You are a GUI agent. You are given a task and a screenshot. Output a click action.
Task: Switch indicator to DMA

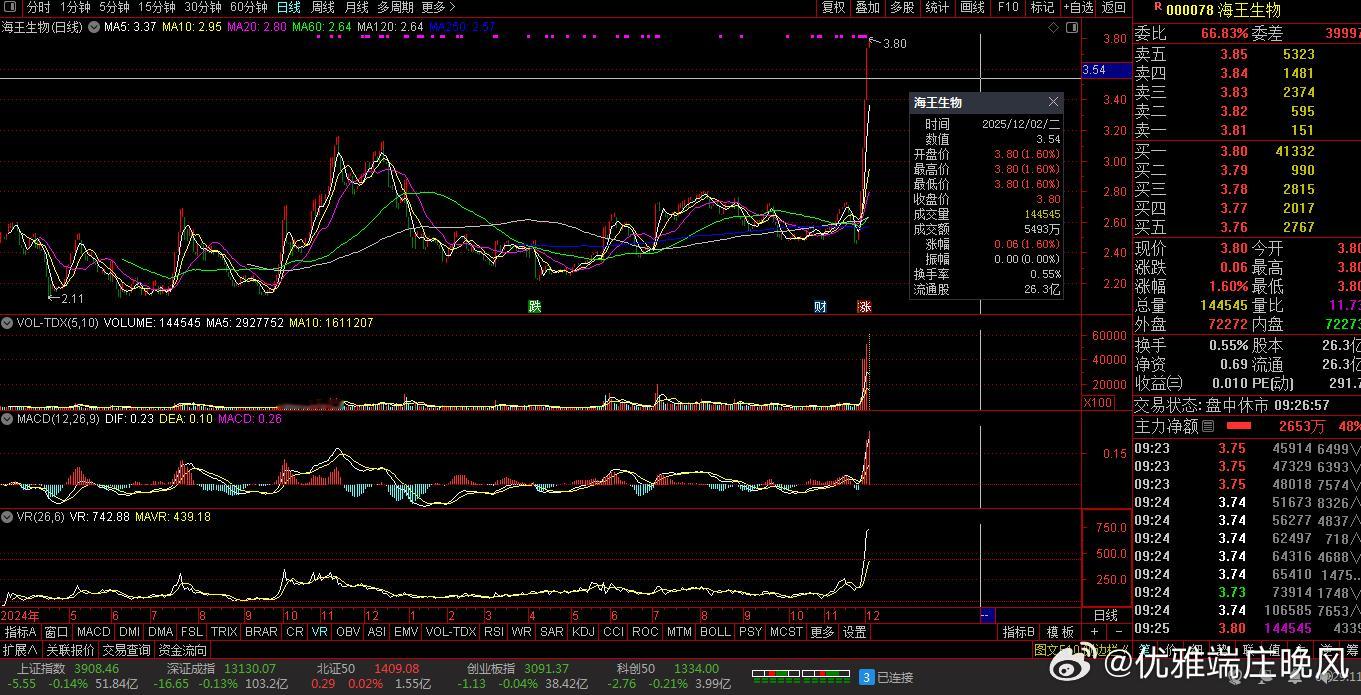(160, 632)
